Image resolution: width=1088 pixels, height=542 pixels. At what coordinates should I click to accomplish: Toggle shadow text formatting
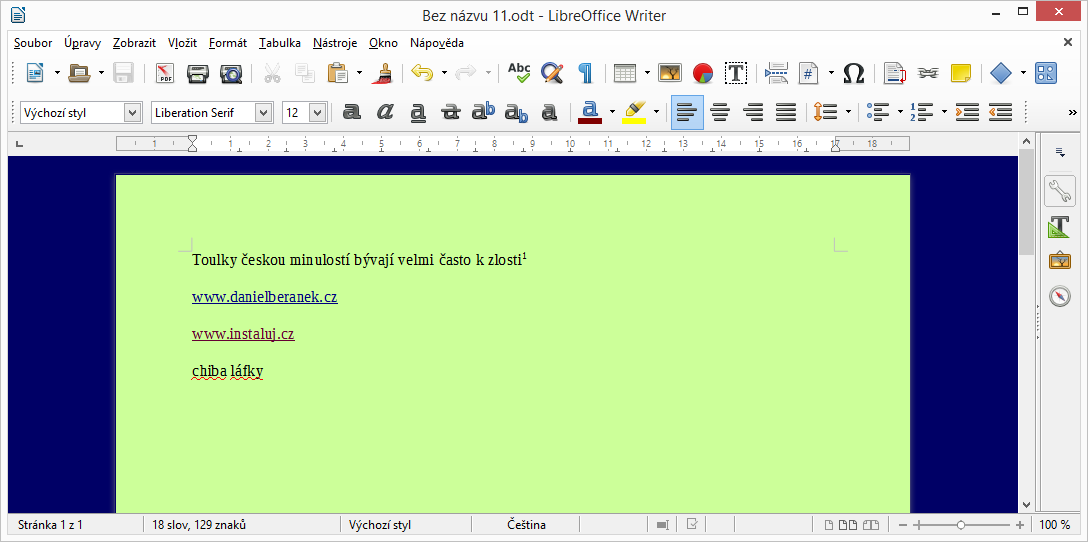[x=550, y=112]
